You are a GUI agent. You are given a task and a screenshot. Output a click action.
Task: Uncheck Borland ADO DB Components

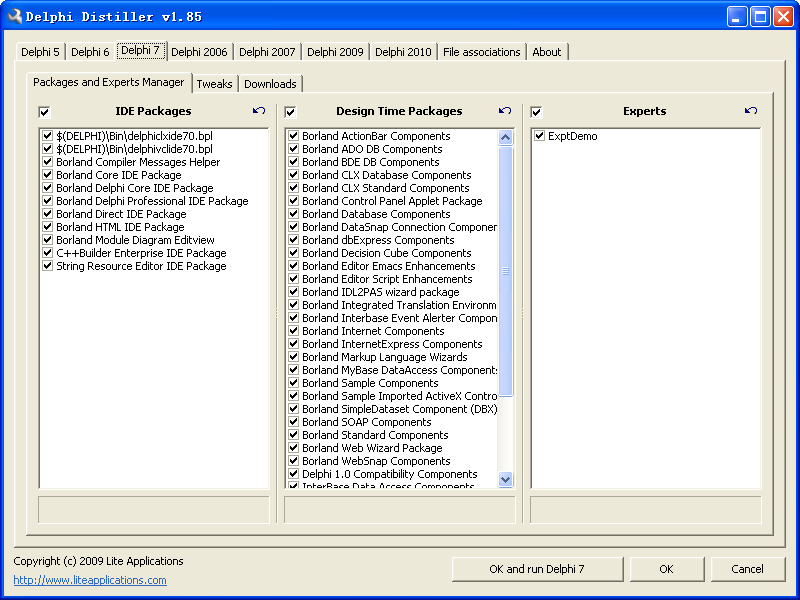pos(293,149)
